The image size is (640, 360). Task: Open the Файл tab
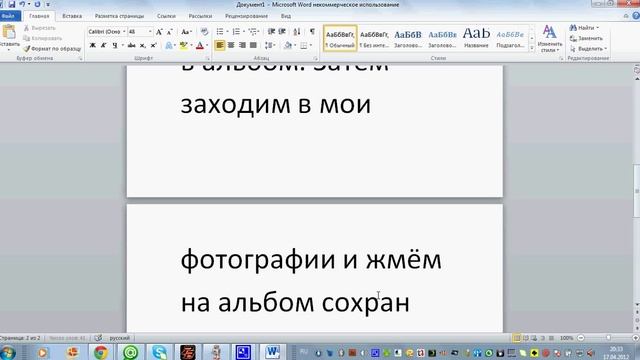click(8, 16)
